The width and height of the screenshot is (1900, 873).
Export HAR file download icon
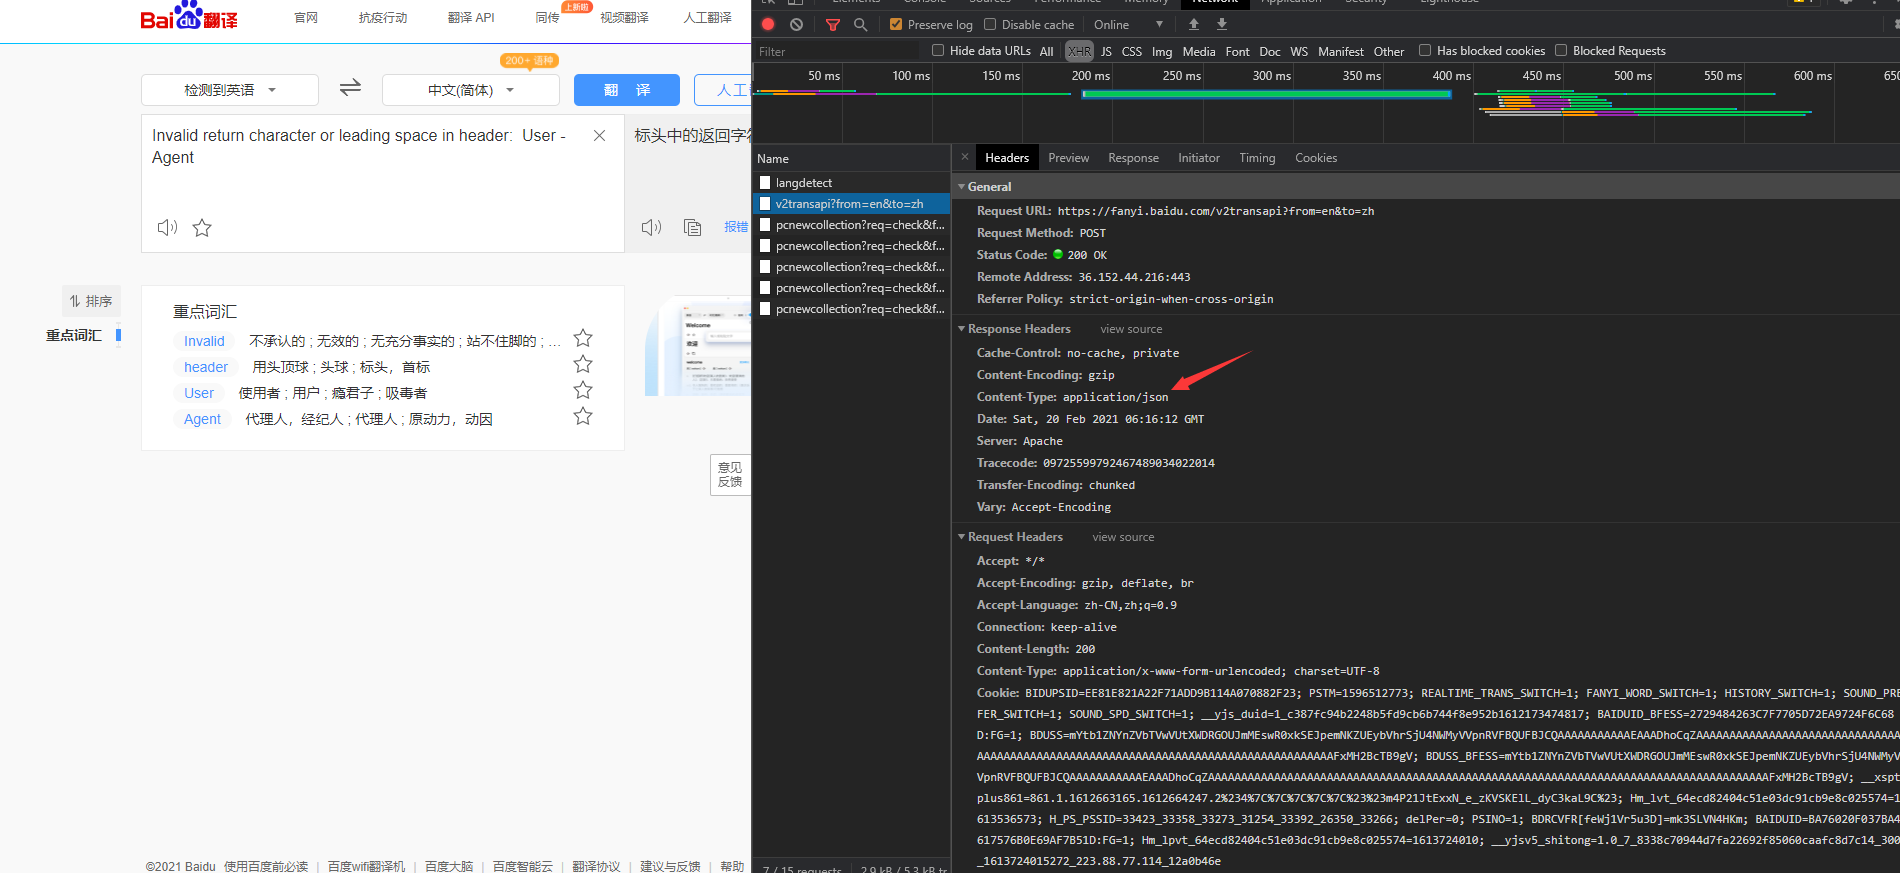[1221, 24]
